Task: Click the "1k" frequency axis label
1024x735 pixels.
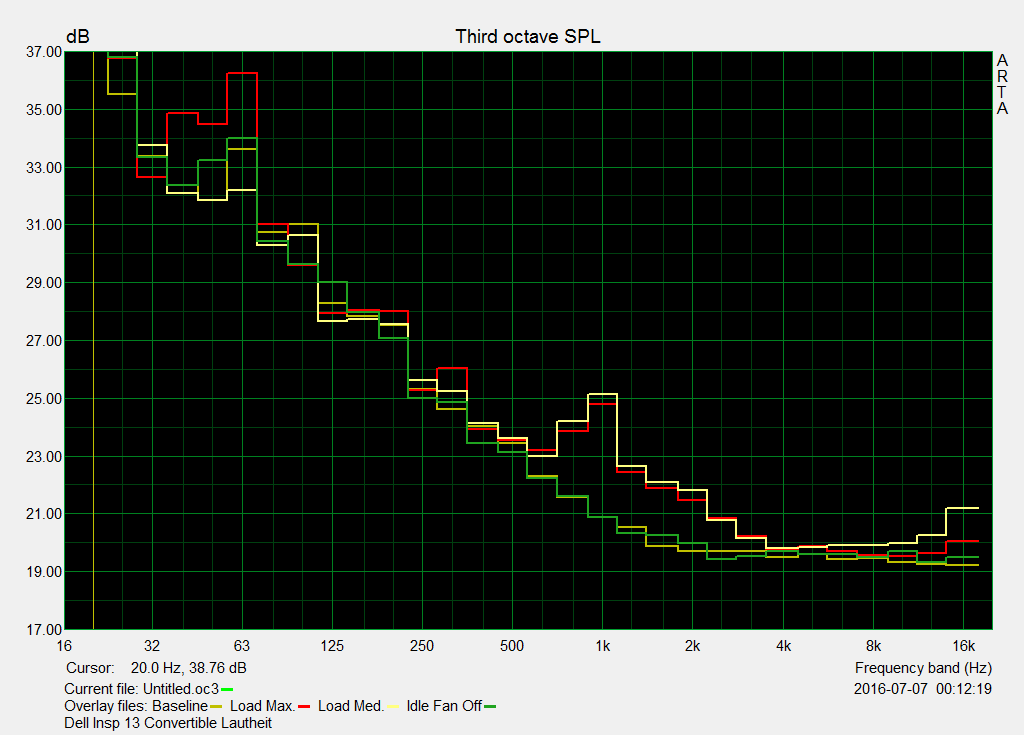Action: [x=602, y=646]
